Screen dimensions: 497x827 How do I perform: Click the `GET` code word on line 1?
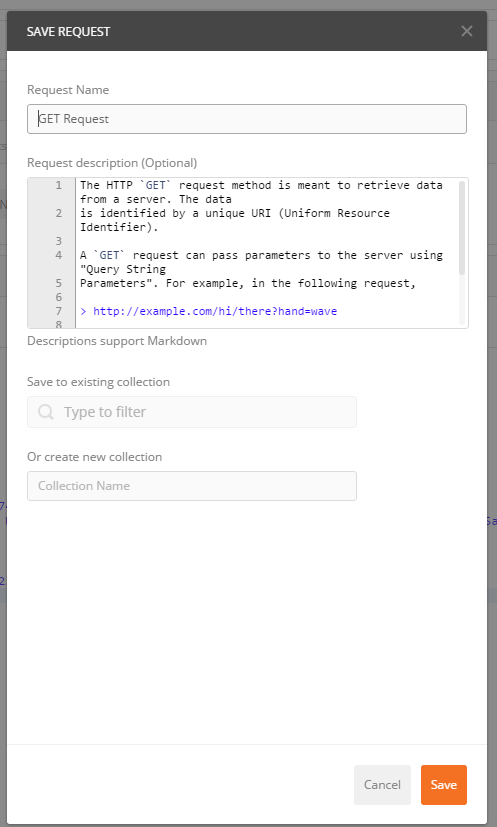pos(156,185)
